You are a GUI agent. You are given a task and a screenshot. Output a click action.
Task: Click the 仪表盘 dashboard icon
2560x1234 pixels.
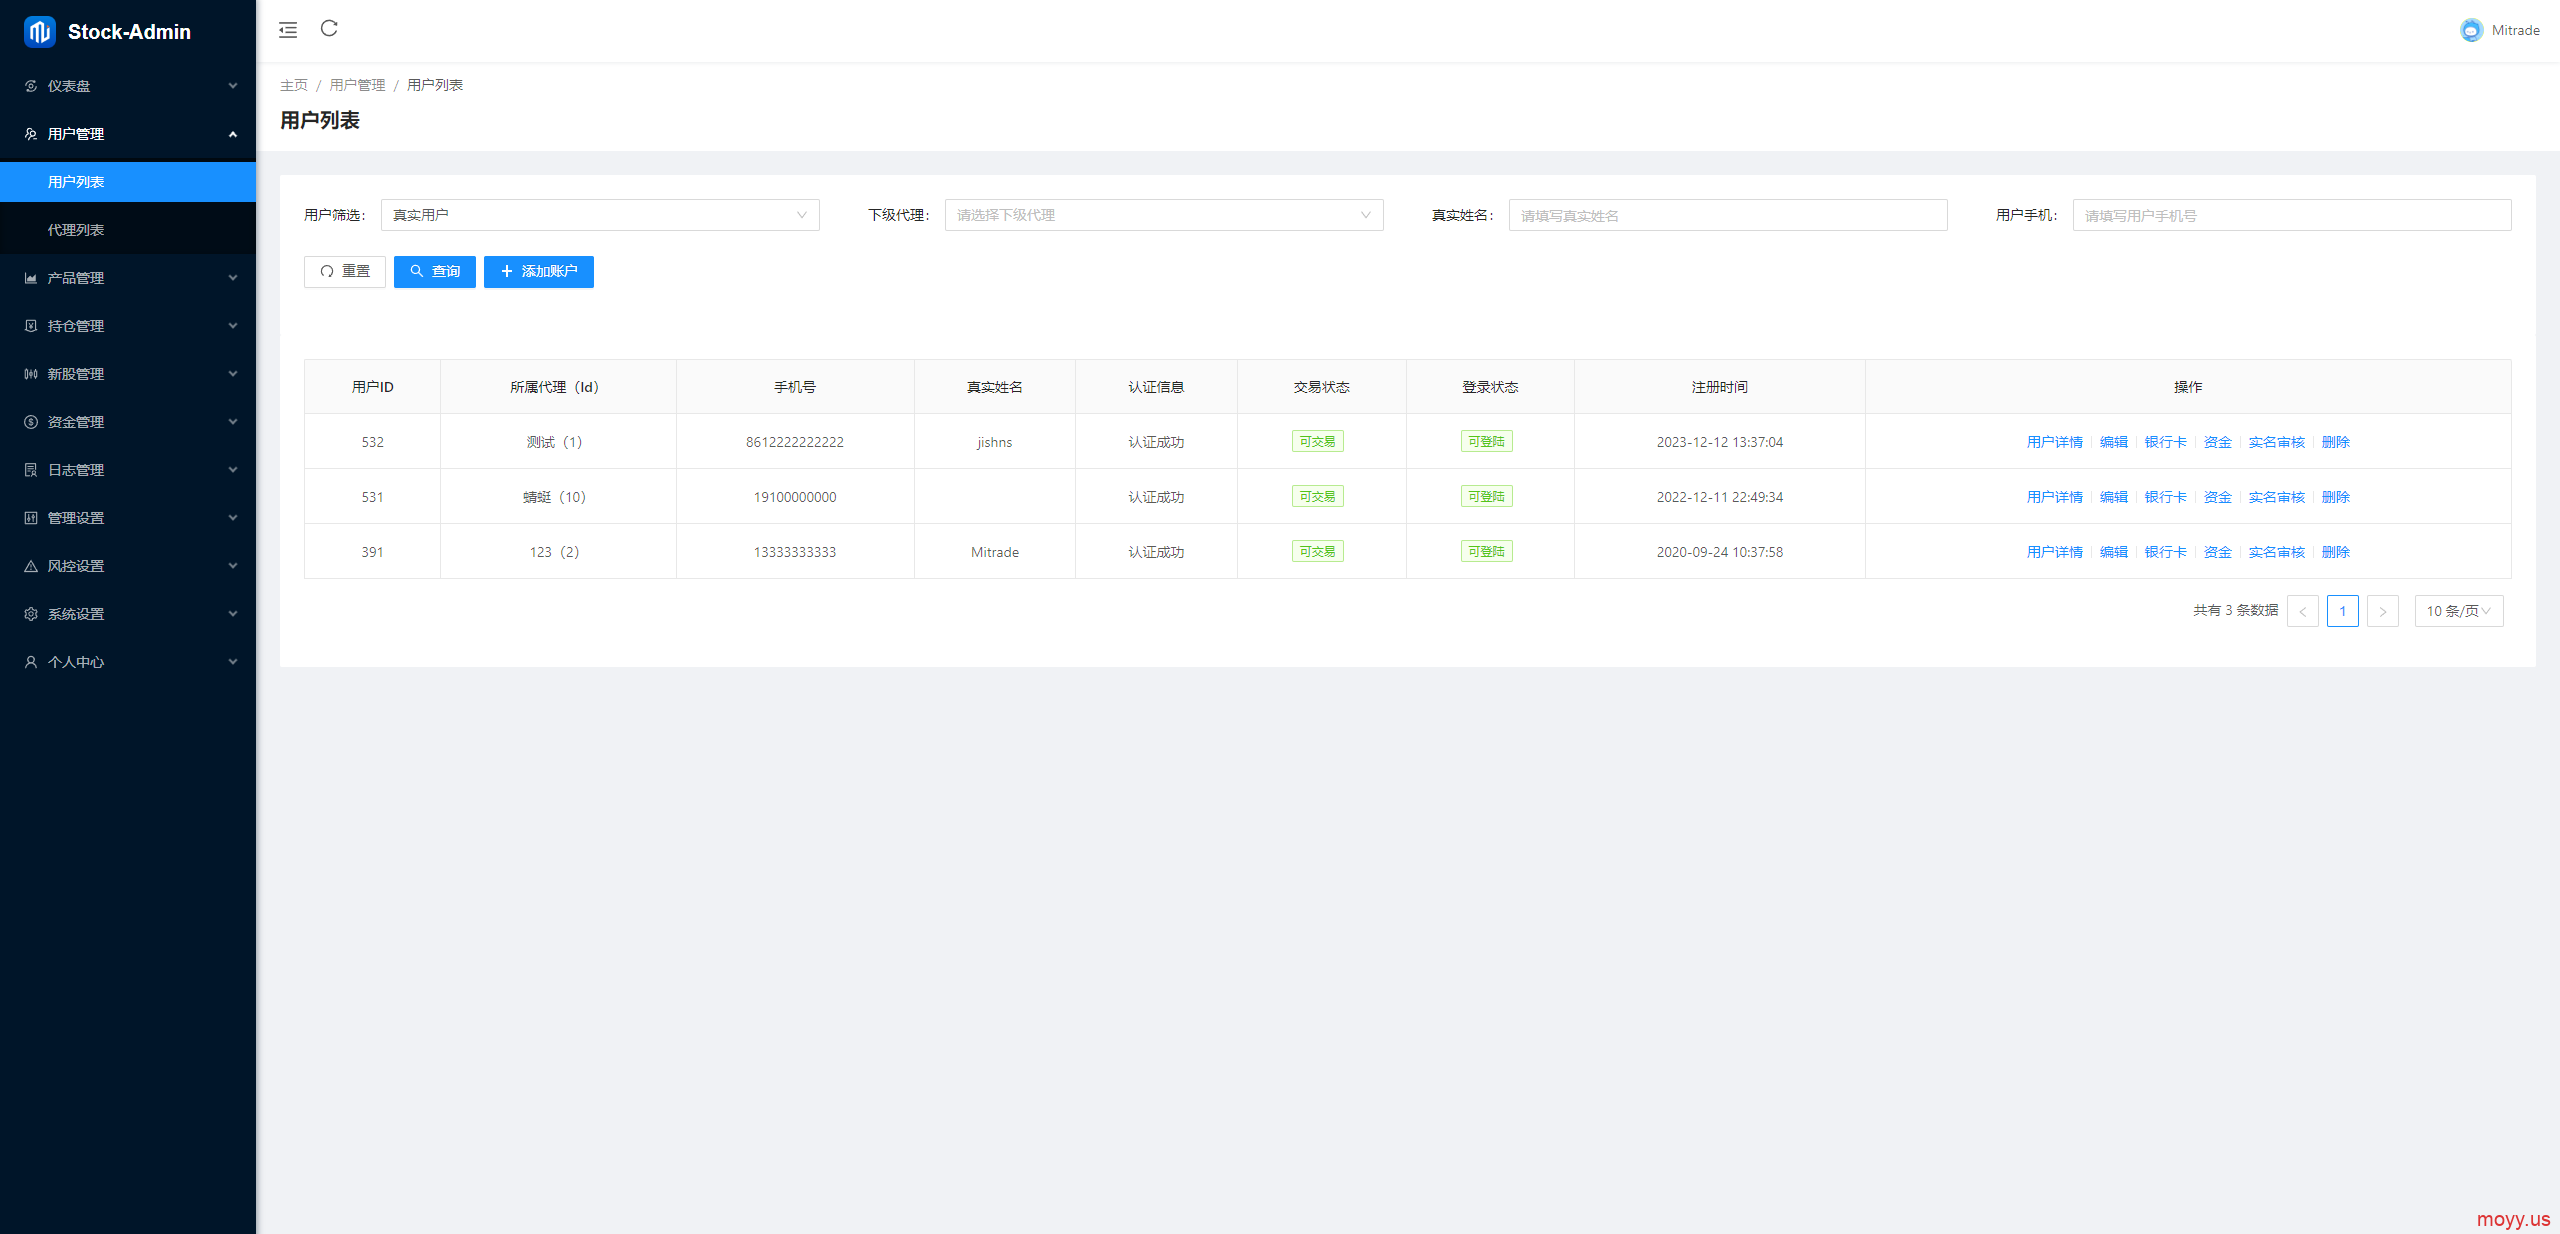[31, 86]
